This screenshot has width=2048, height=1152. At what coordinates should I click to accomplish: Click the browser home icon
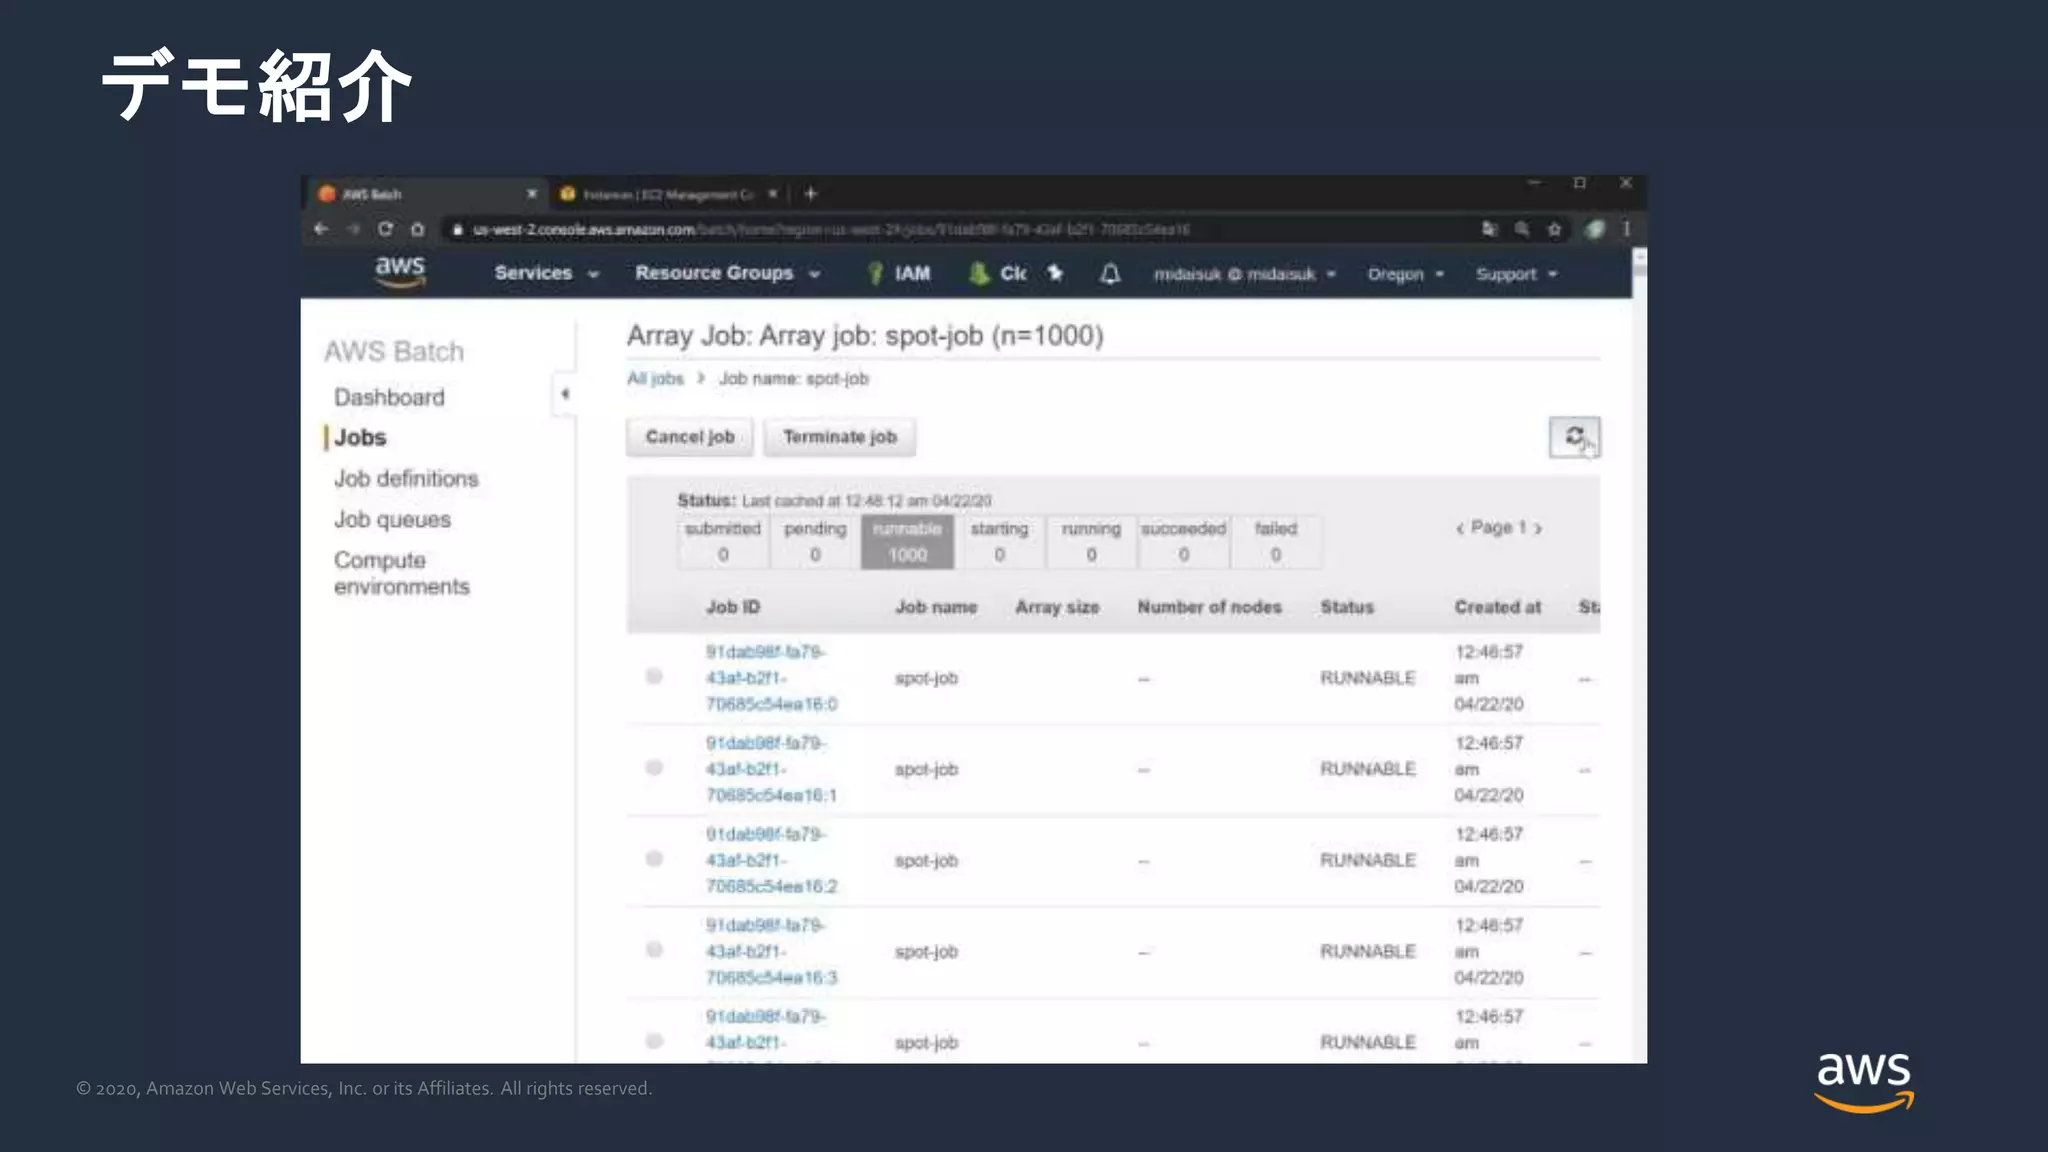[417, 229]
